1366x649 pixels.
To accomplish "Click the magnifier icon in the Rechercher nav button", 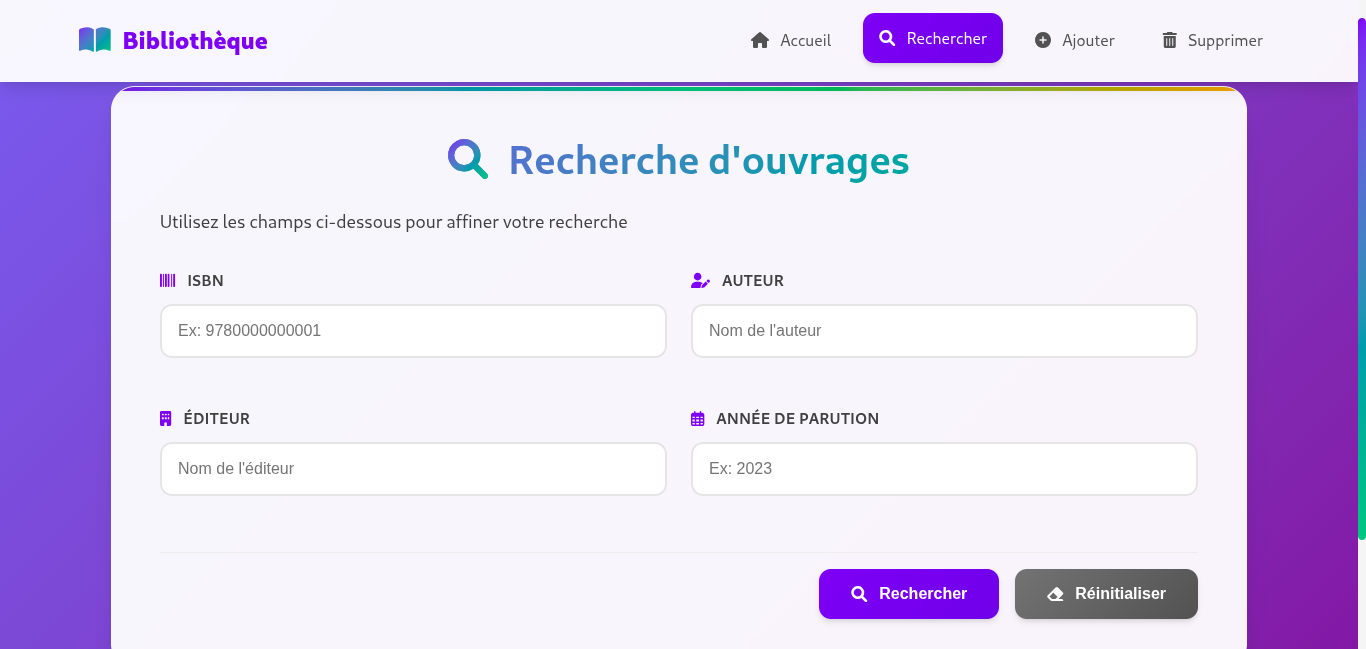I will click(x=886, y=37).
